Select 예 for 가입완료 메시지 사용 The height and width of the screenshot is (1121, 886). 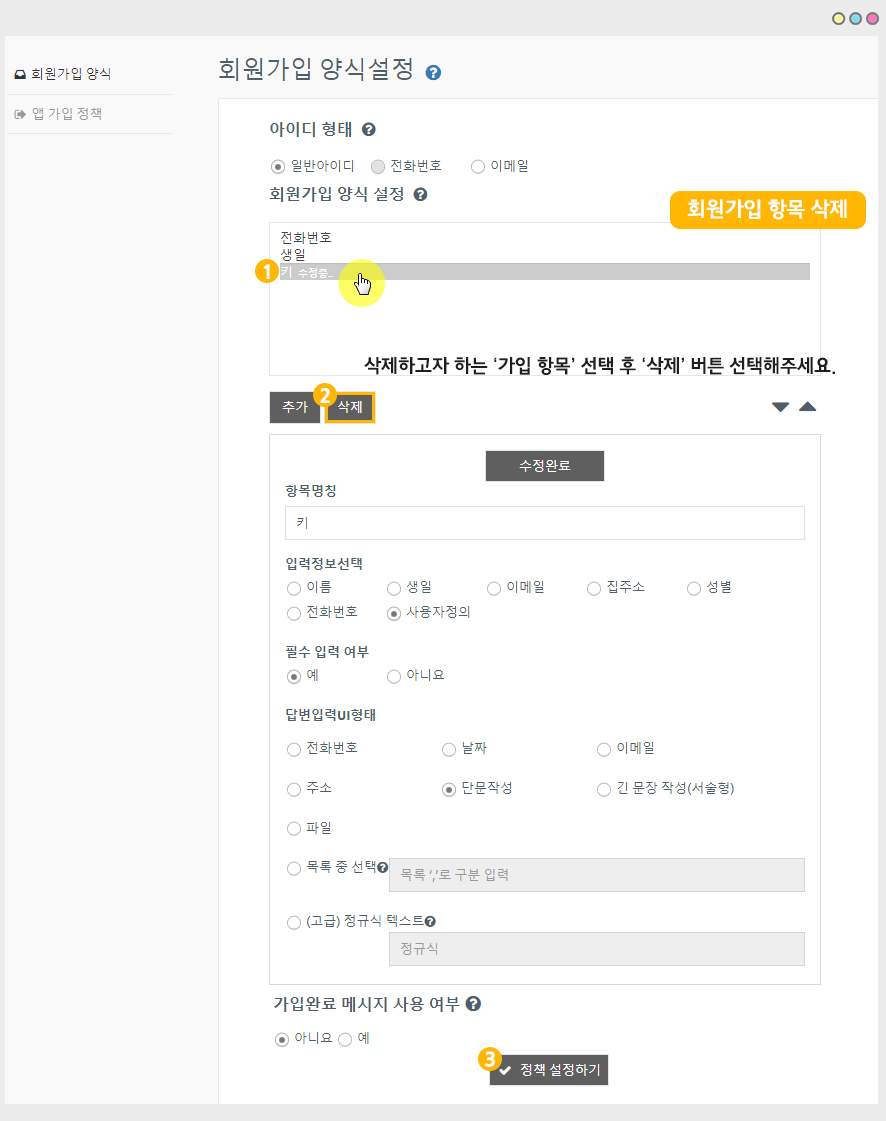(x=345, y=1039)
